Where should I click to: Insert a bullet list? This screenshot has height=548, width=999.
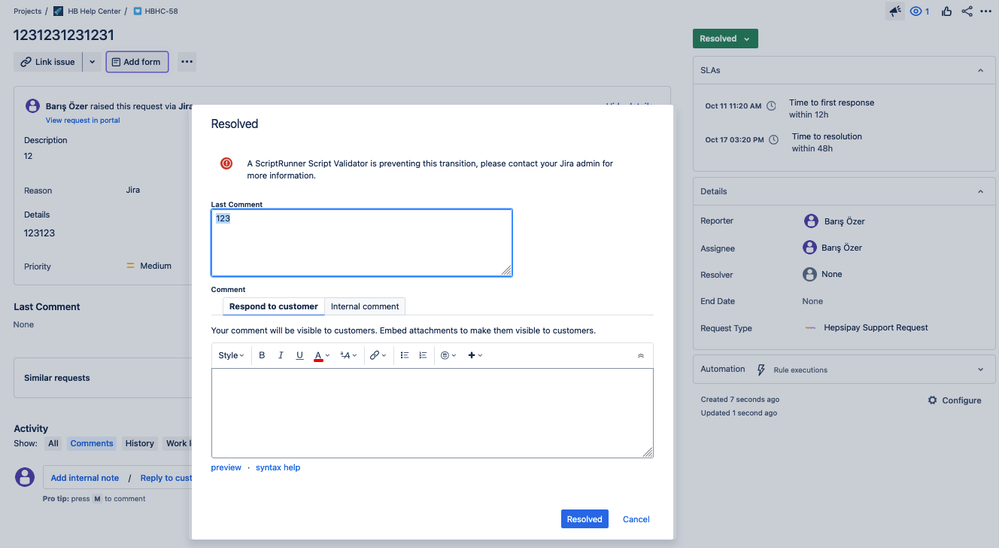[405, 356]
